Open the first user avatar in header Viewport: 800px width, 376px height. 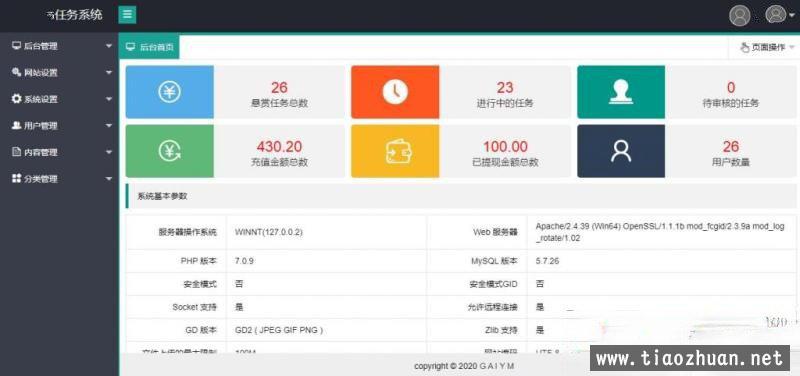(x=739, y=15)
